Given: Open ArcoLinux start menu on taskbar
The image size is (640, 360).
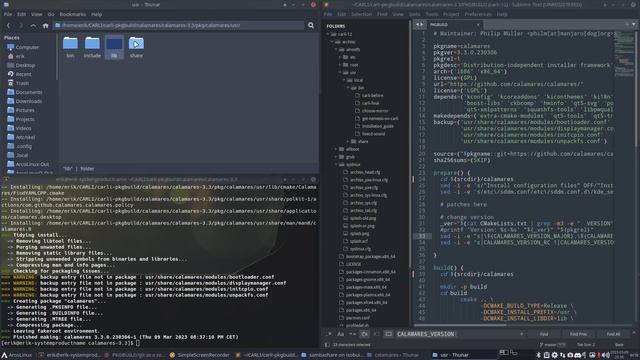Looking at the screenshot, I should tap(16, 355).
